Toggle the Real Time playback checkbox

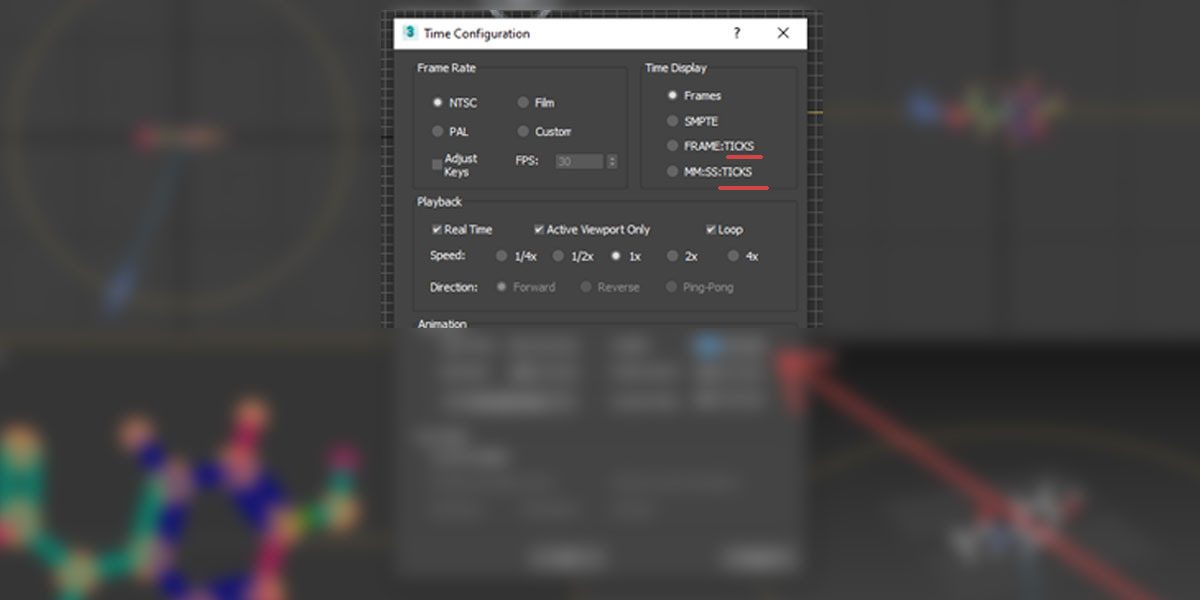[x=437, y=229]
